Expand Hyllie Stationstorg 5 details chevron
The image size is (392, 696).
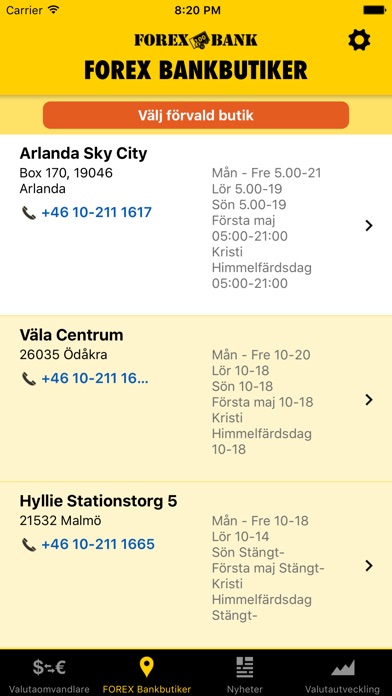pyautogui.click(x=368, y=566)
